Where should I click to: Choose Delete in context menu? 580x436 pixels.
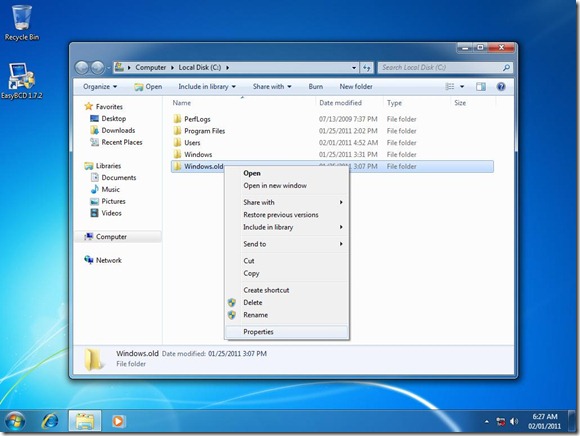[x=253, y=303]
